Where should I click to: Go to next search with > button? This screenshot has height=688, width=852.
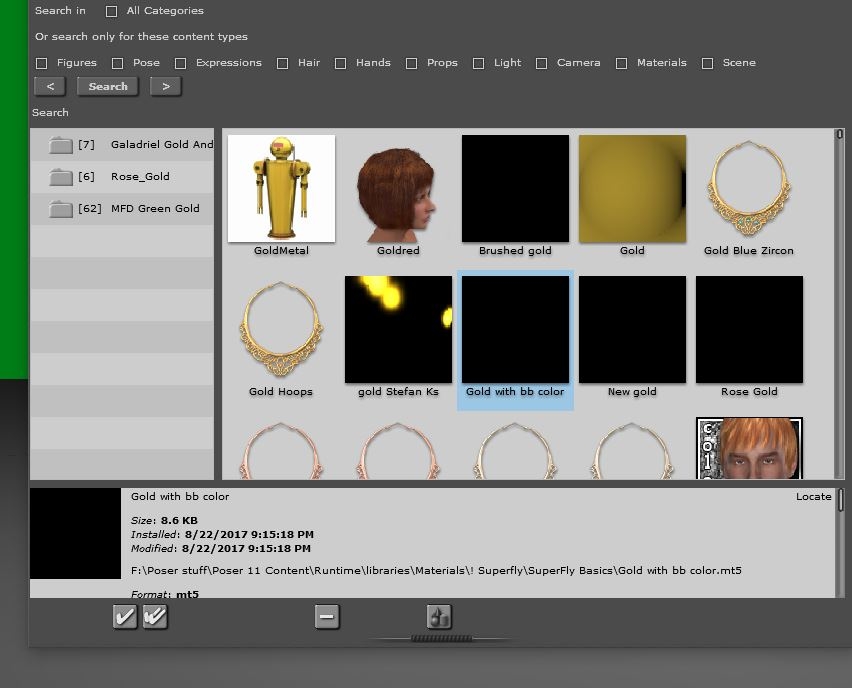coord(165,87)
